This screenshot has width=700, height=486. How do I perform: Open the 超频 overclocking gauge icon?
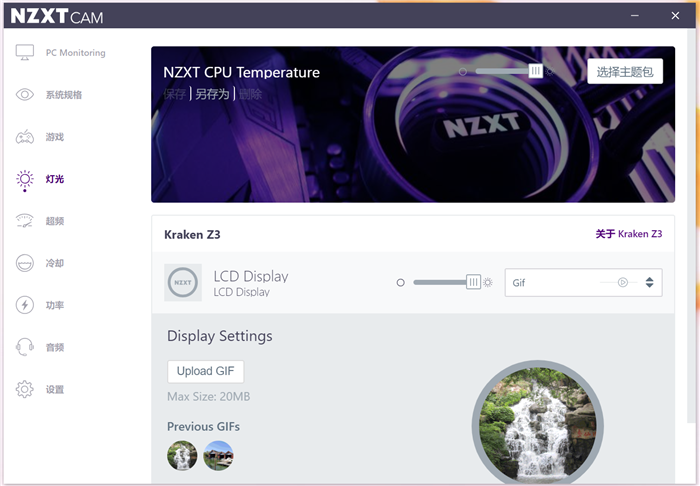(x=25, y=220)
